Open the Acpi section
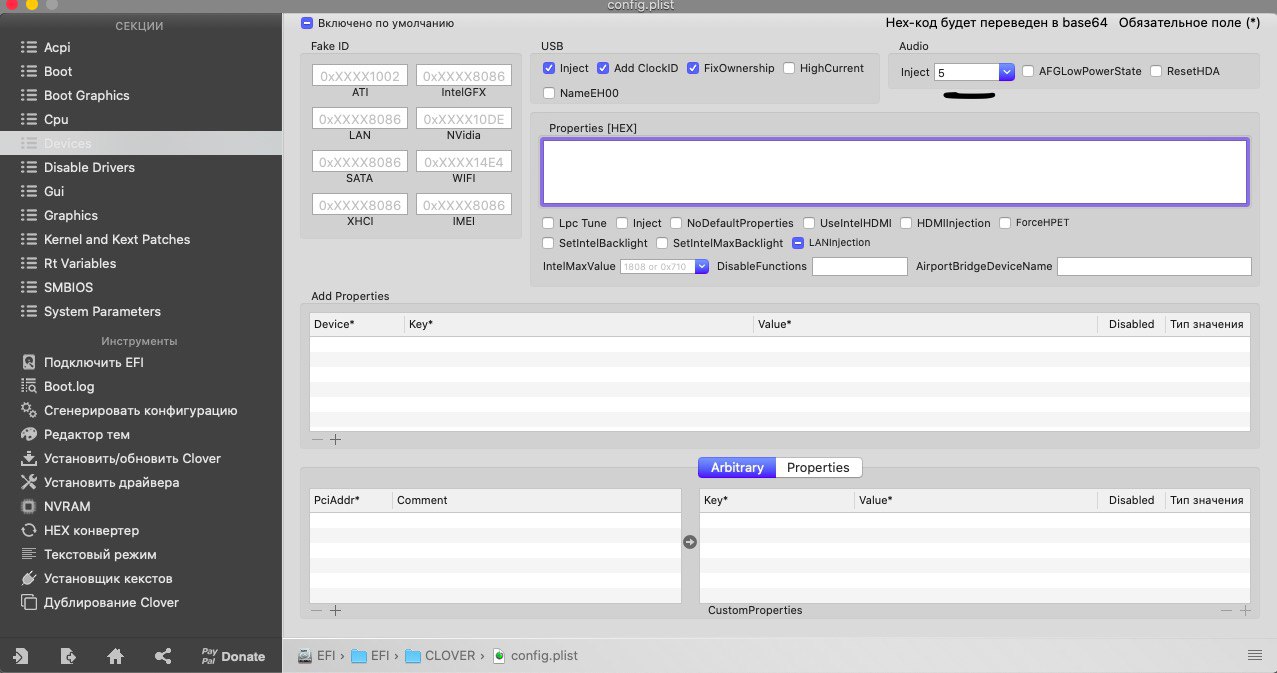The image size is (1277, 673). tap(140, 47)
